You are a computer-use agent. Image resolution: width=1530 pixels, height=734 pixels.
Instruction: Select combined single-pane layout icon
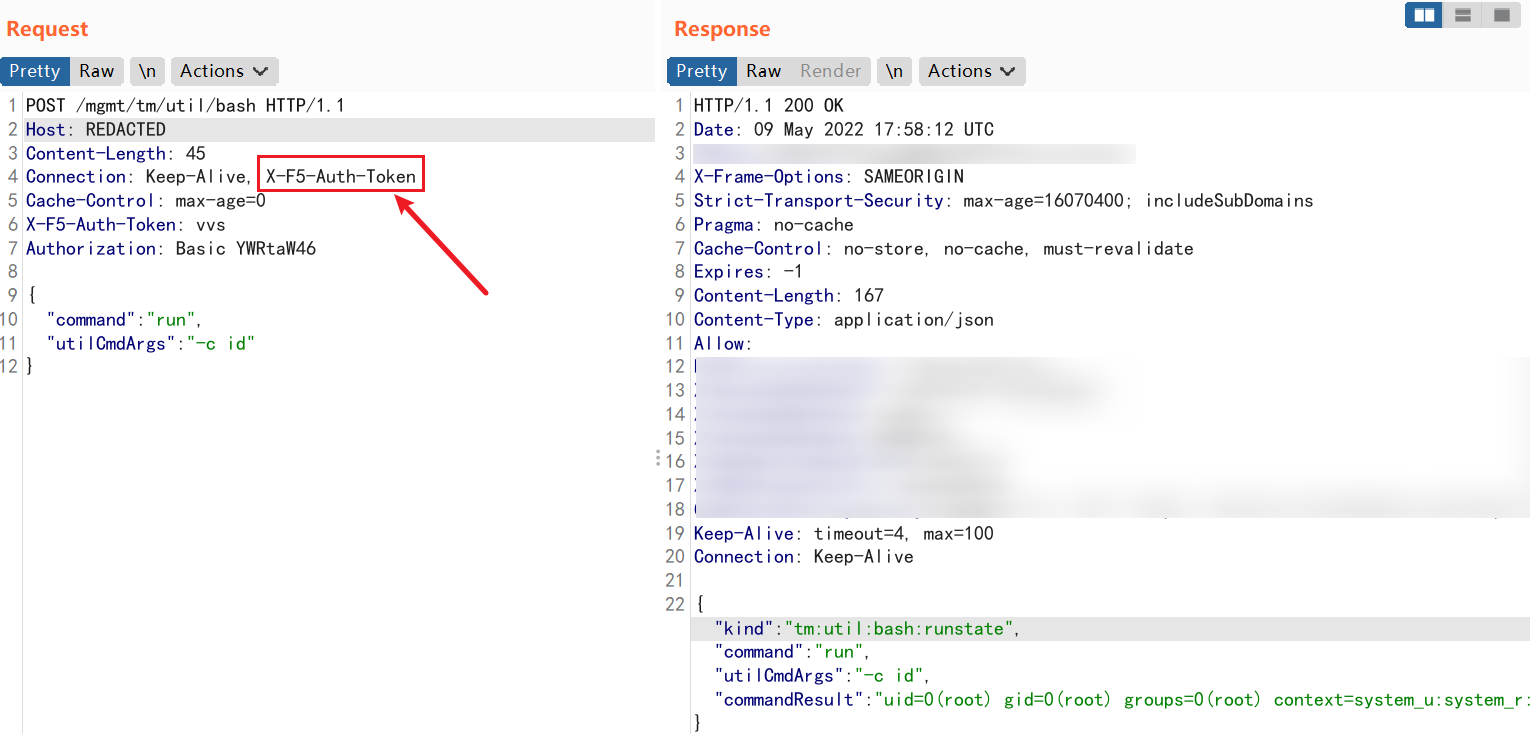click(x=1501, y=15)
